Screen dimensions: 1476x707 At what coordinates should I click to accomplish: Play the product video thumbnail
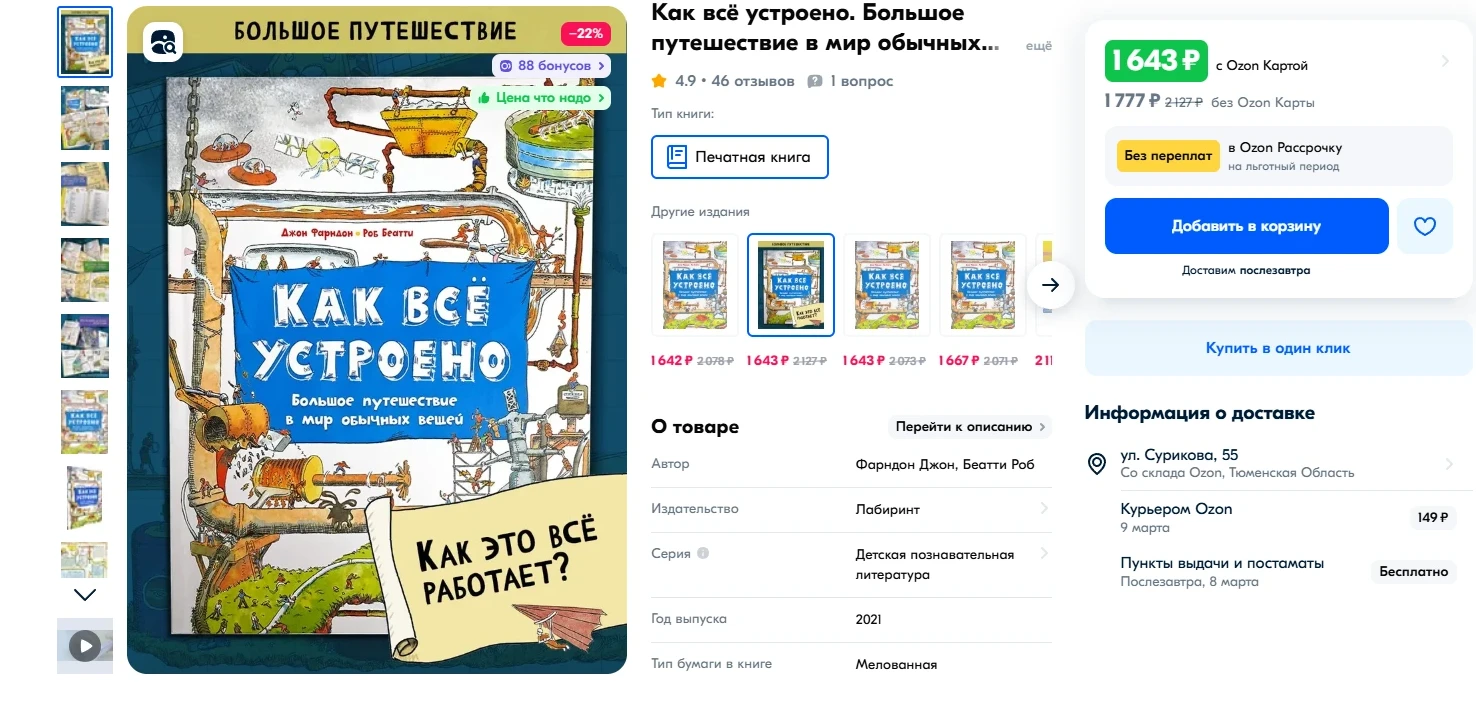tap(85, 646)
